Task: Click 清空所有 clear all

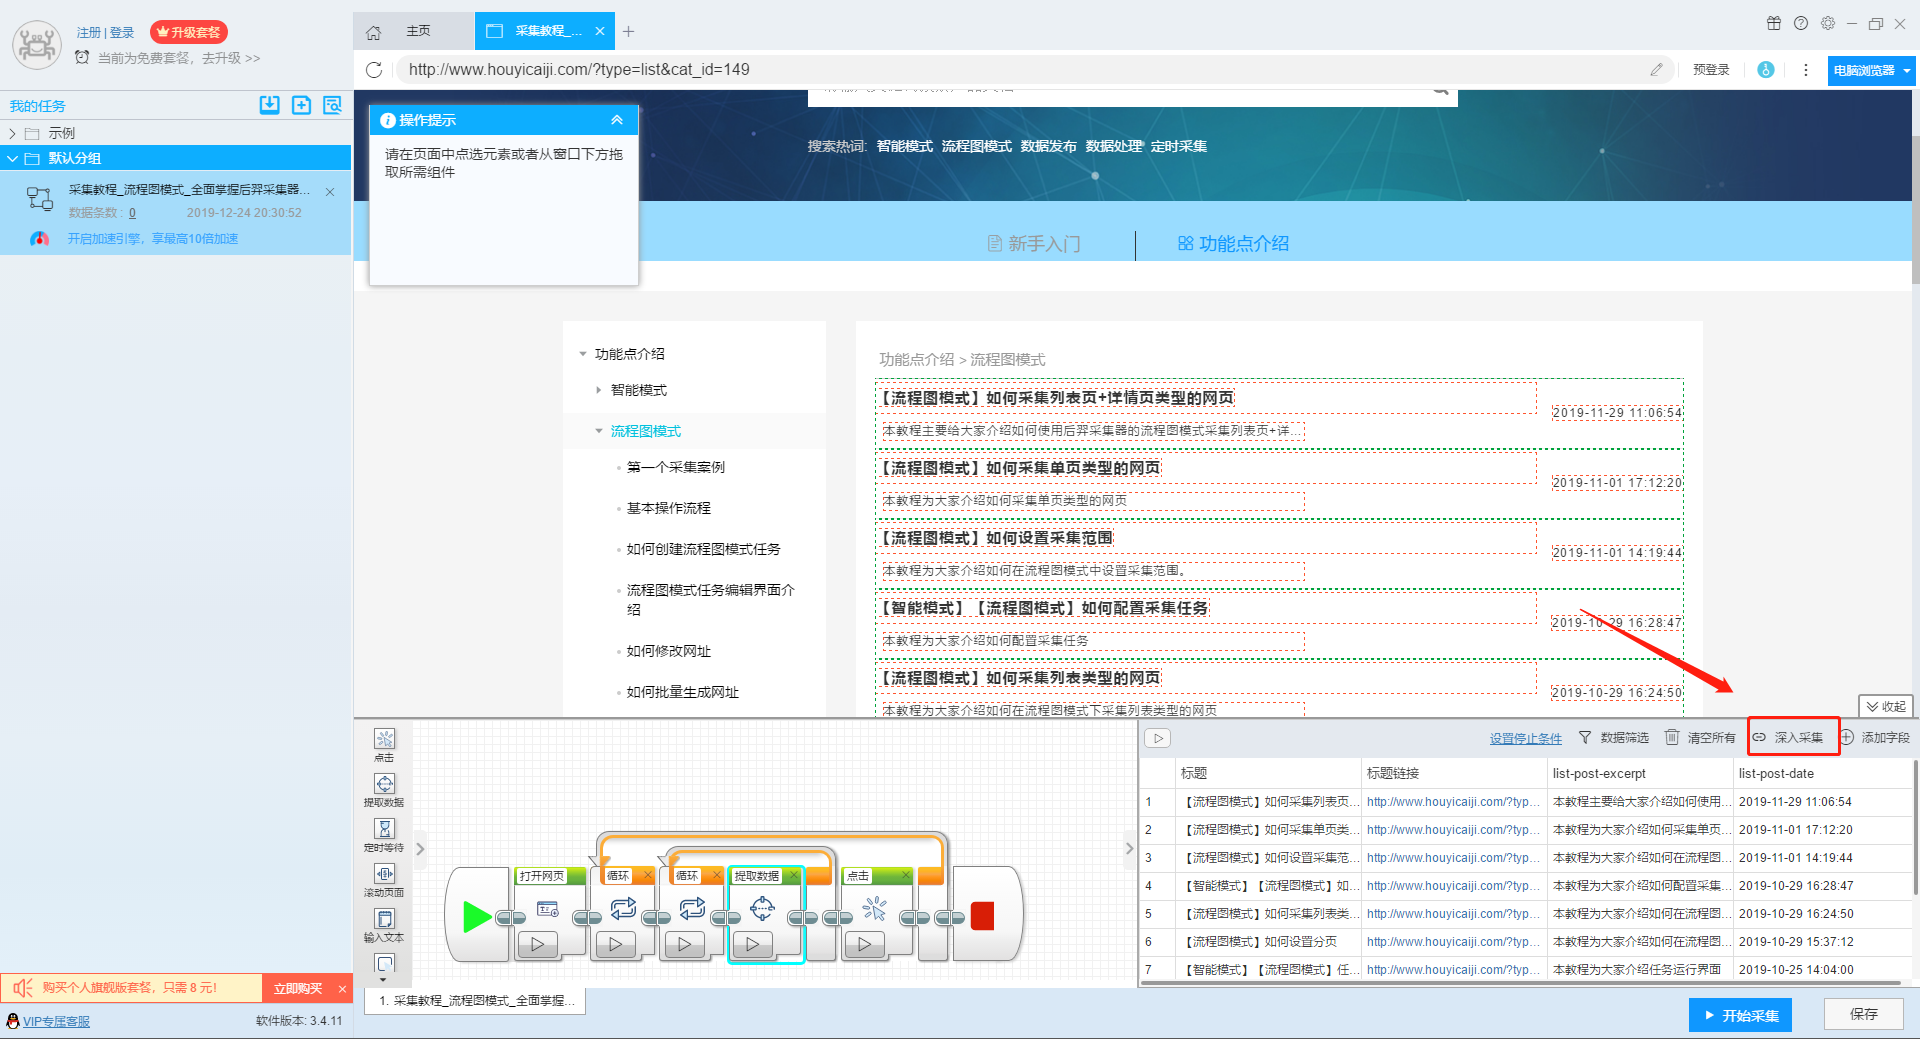Action: (x=1700, y=738)
